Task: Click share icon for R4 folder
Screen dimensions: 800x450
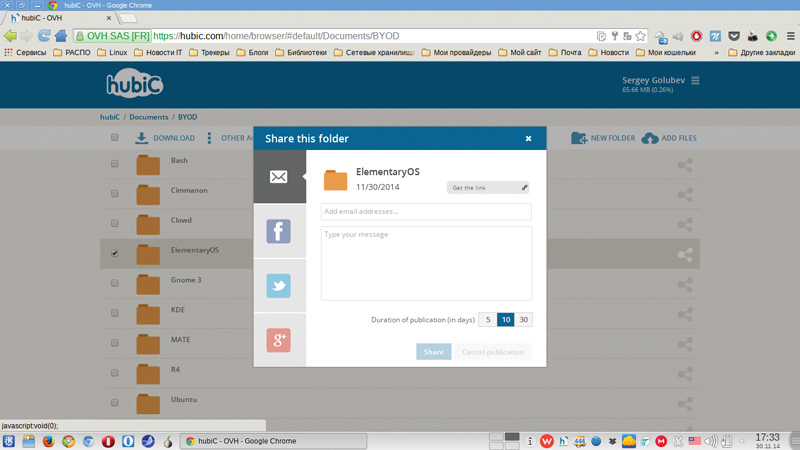Action: [685, 374]
